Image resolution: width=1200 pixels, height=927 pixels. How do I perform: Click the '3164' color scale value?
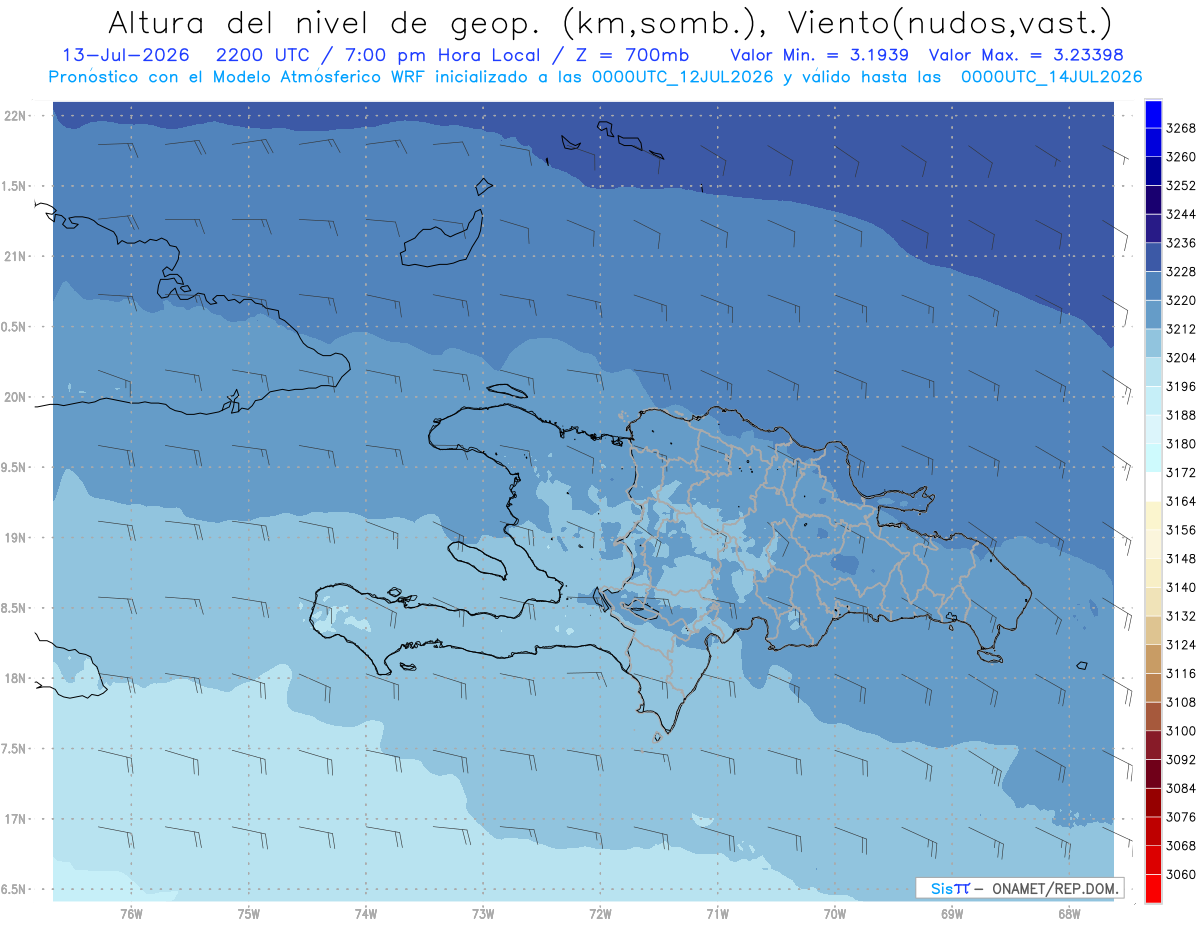click(1181, 501)
